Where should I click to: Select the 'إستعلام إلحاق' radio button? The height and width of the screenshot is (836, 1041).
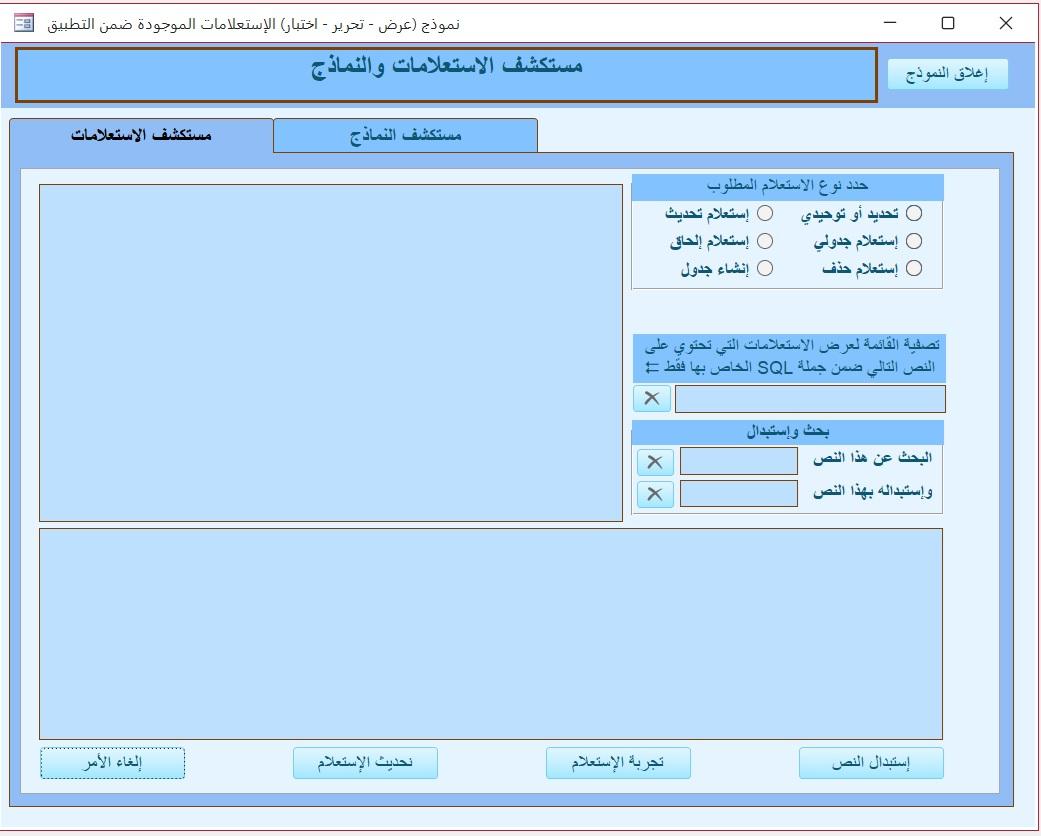point(767,241)
